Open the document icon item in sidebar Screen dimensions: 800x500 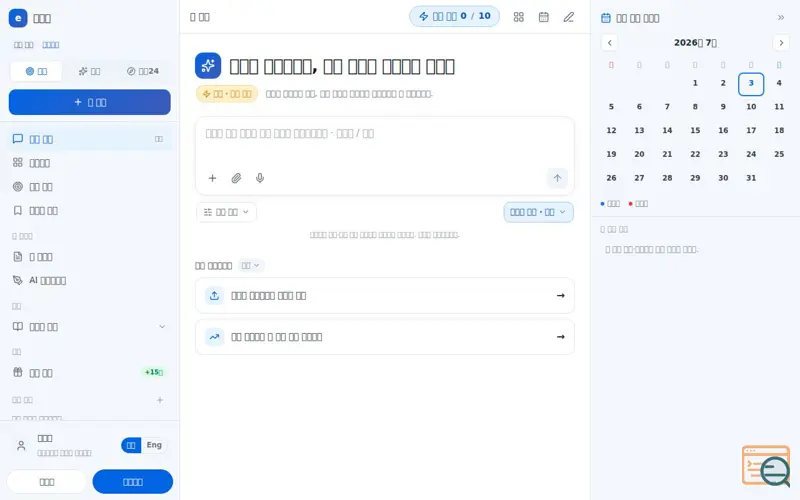(90, 257)
